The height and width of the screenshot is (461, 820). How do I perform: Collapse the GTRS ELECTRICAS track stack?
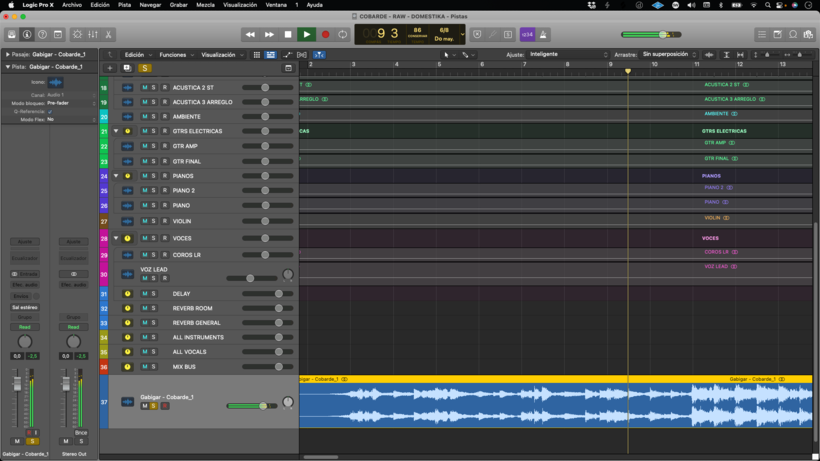116,131
